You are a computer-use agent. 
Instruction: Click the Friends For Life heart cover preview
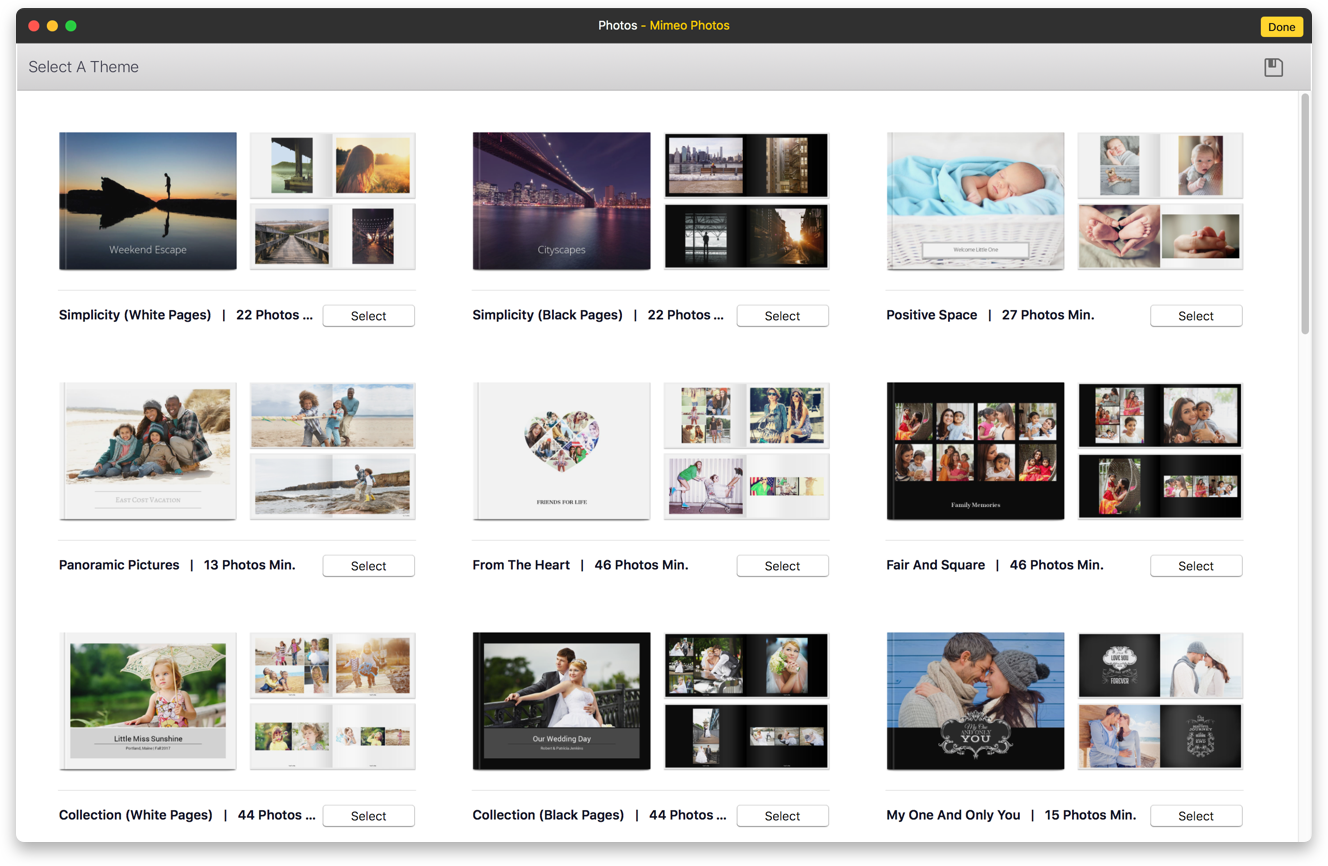click(x=561, y=450)
